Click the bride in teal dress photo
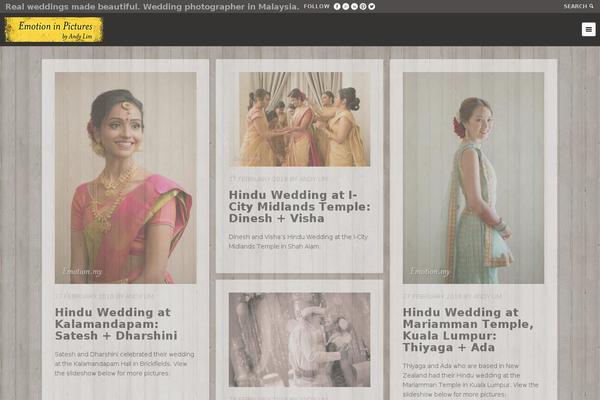 pyautogui.click(x=473, y=178)
